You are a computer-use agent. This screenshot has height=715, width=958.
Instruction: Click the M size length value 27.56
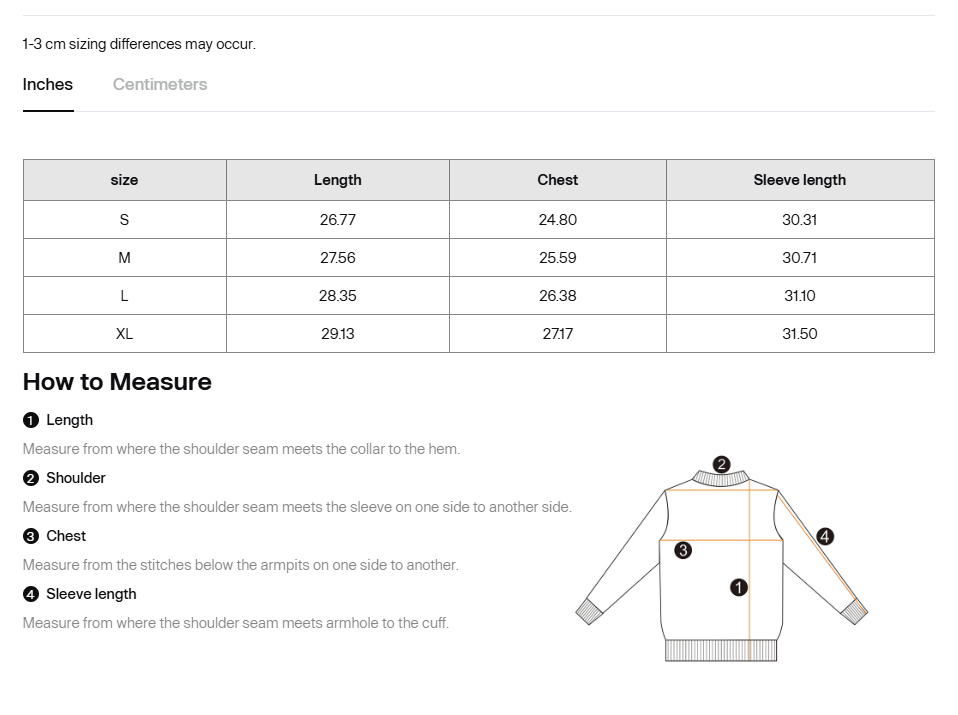point(337,258)
